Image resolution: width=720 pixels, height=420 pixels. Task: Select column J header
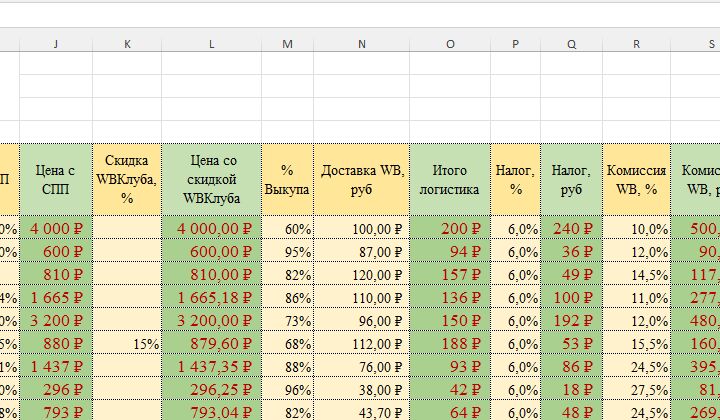pyautogui.click(x=56, y=44)
